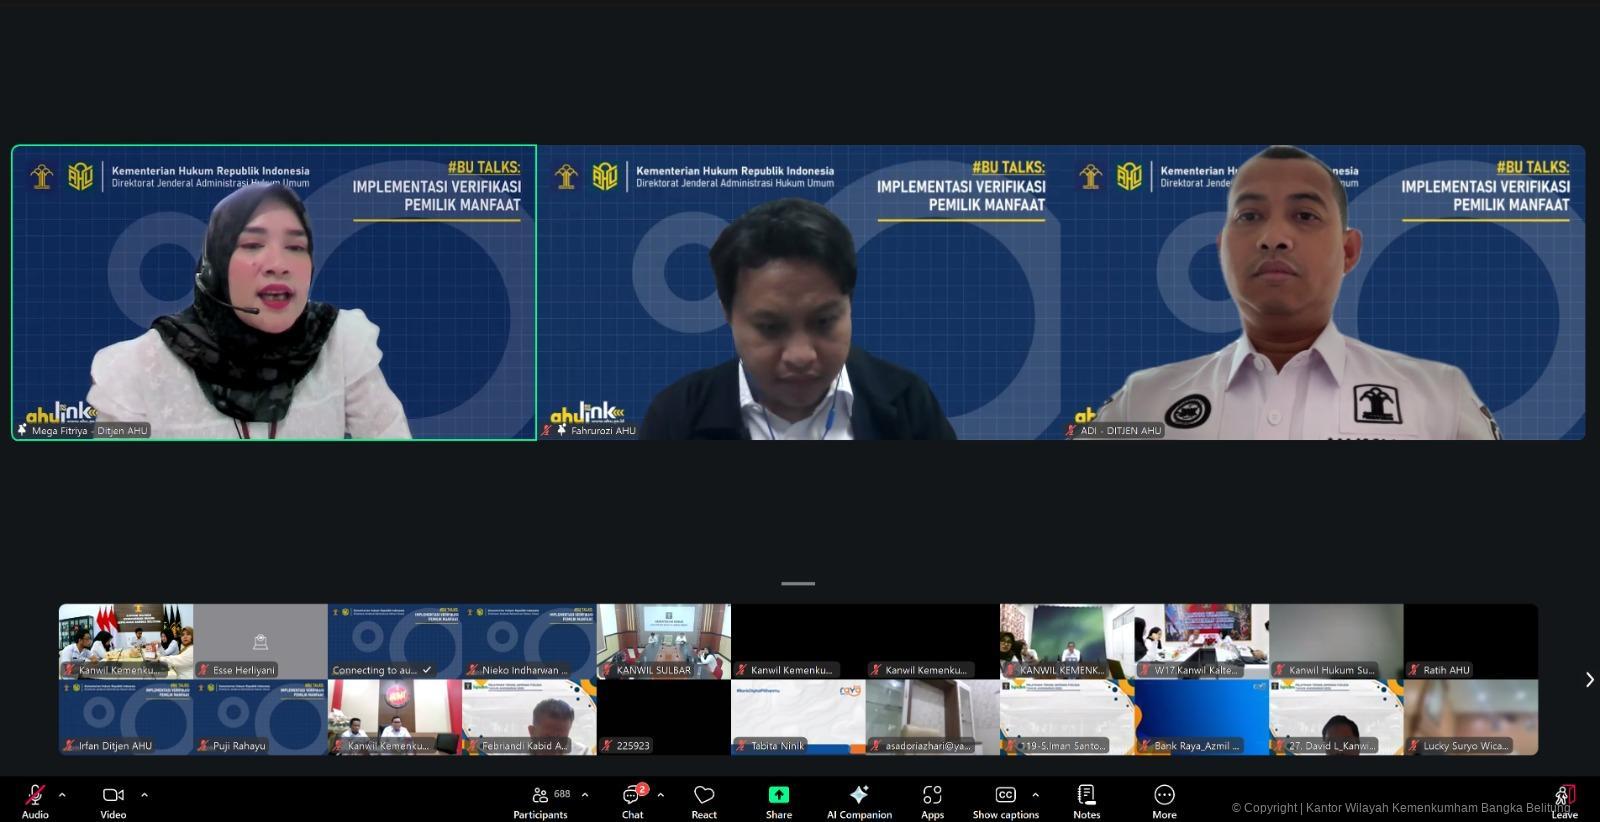Click the green Share screen icon
This screenshot has width=1600, height=822.
[x=778, y=796]
